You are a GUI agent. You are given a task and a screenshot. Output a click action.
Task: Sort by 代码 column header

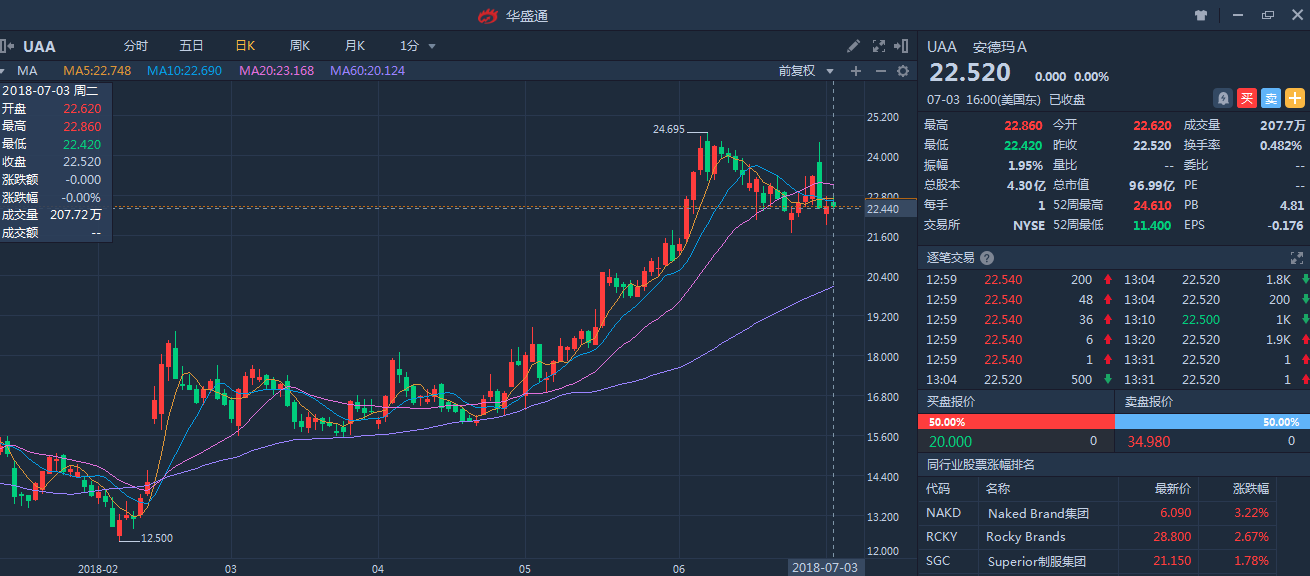pyautogui.click(x=938, y=489)
